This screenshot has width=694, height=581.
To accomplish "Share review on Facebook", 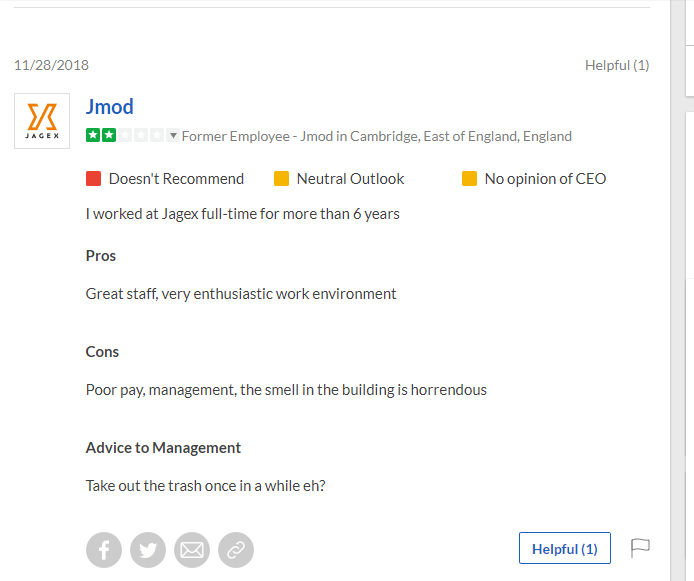I will pos(104,549).
